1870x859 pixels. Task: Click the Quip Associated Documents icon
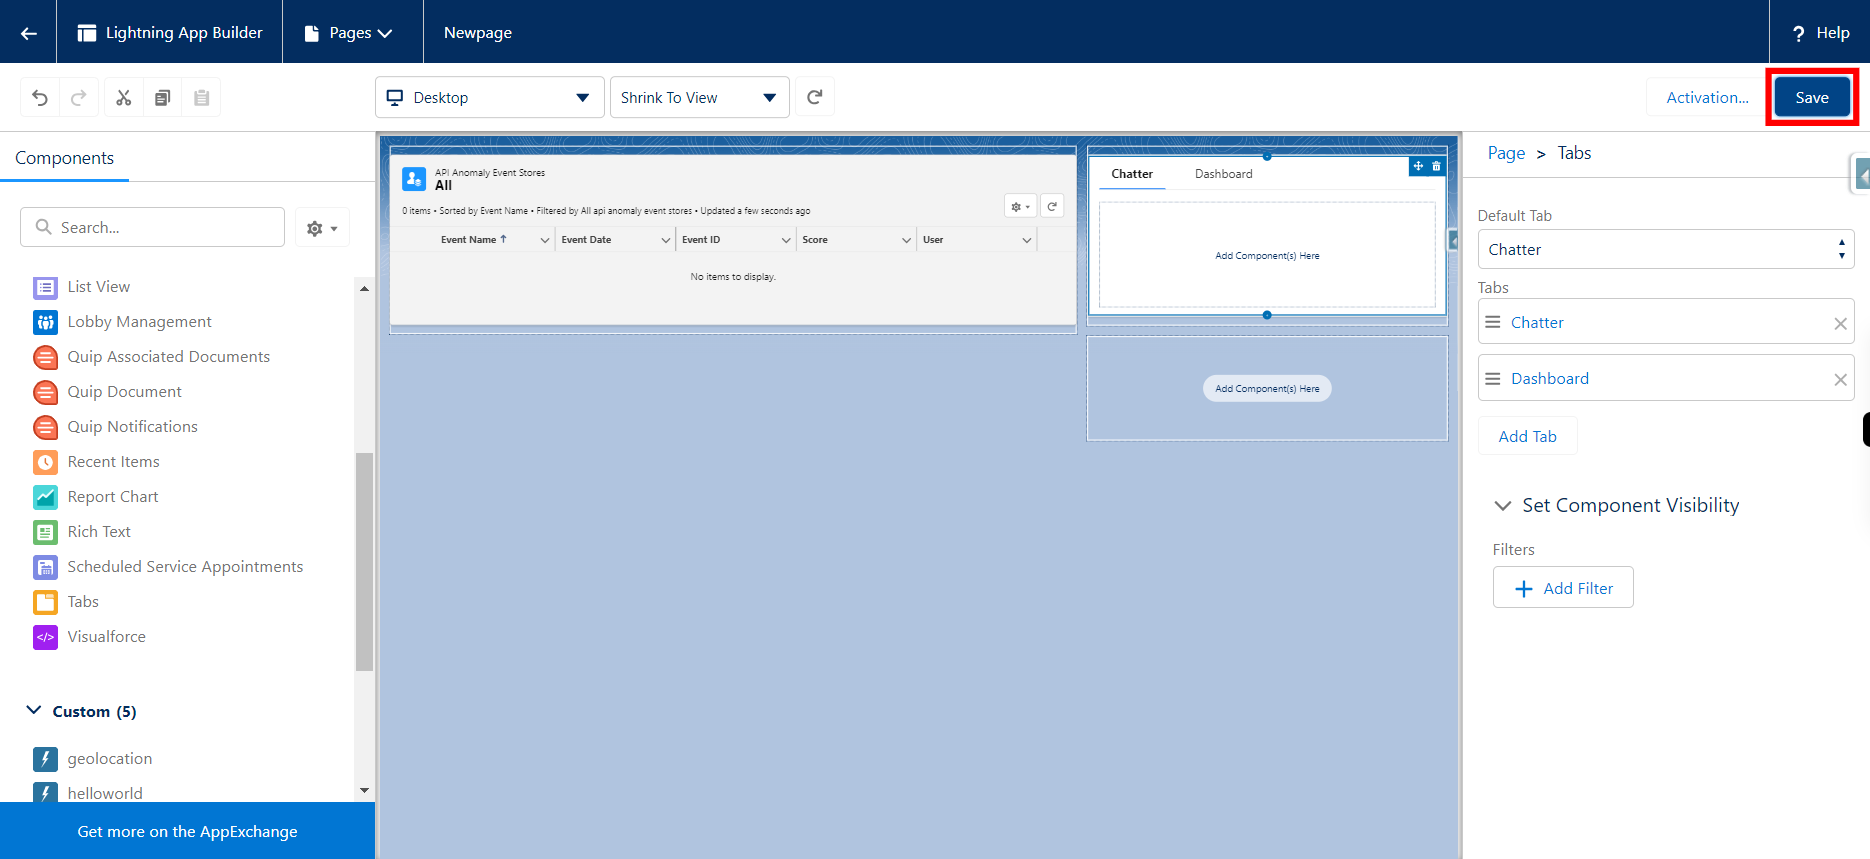(x=45, y=357)
